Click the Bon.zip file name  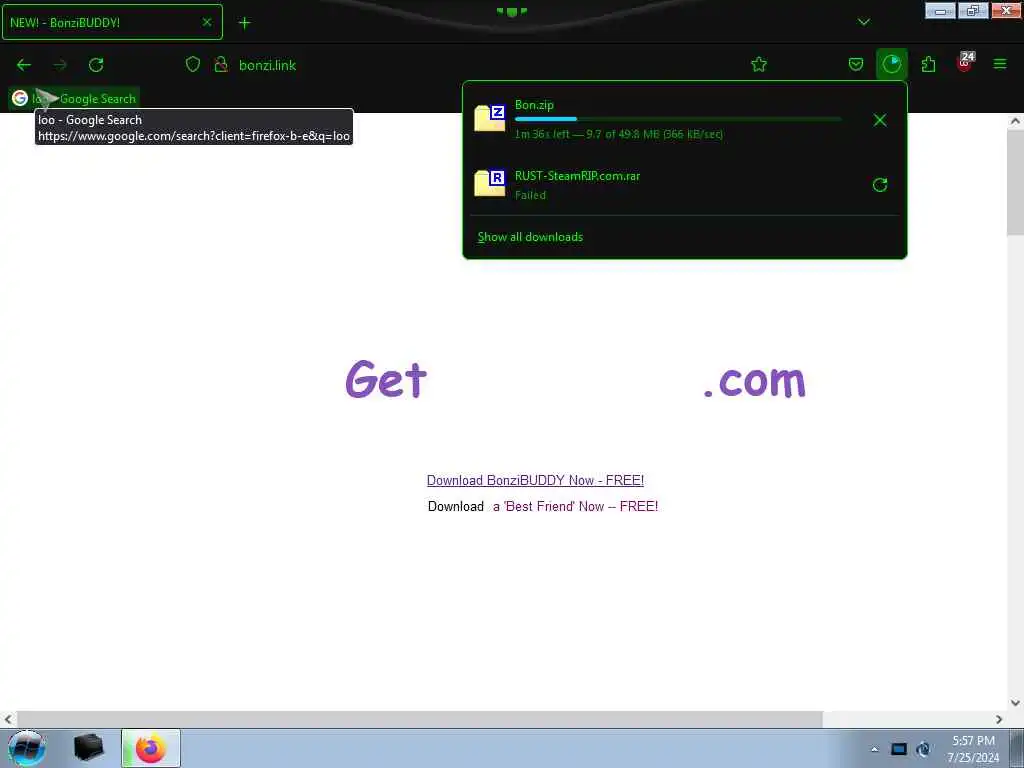pos(534,104)
